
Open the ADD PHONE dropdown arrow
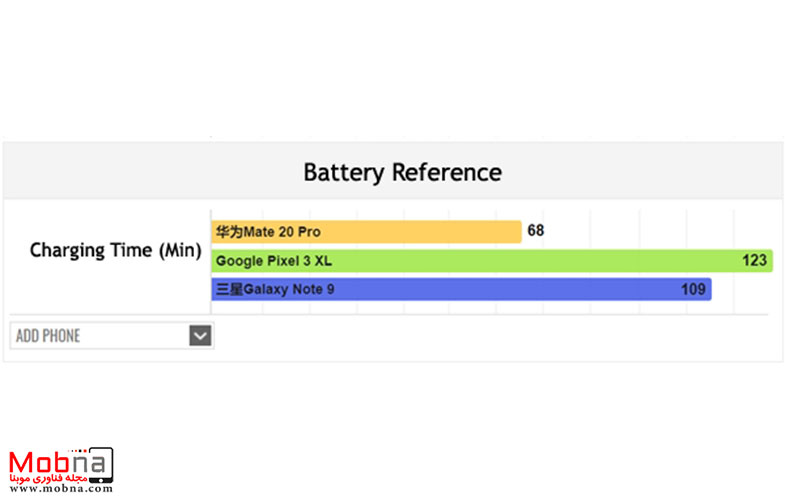[x=200, y=336]
